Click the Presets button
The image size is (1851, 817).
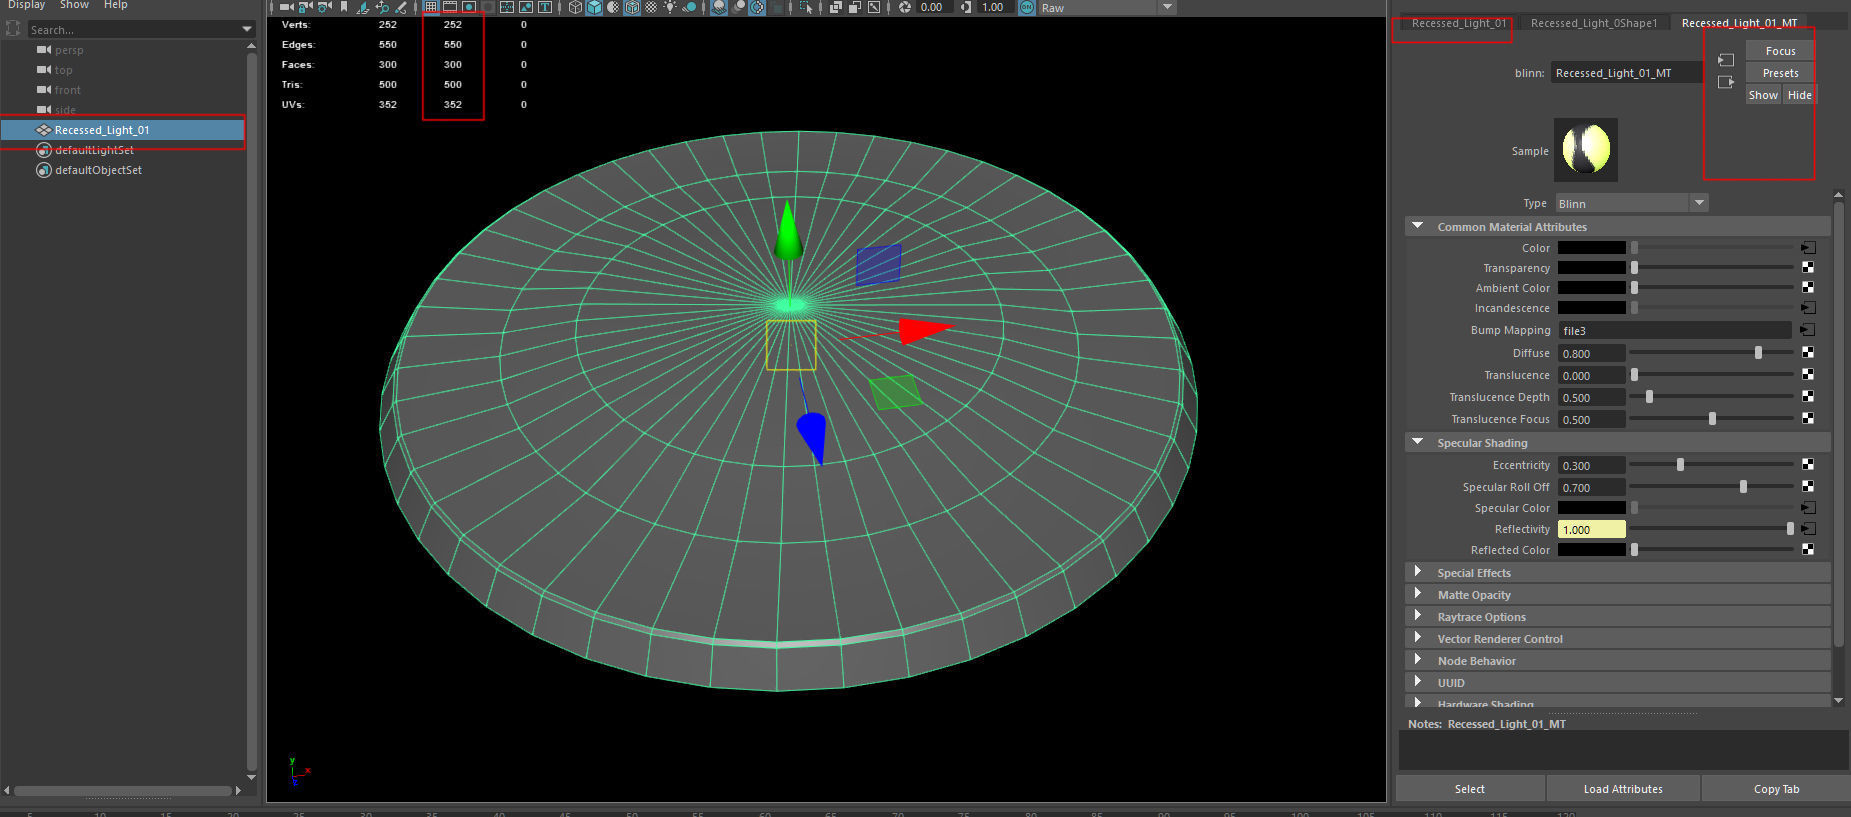[1780, 73]
